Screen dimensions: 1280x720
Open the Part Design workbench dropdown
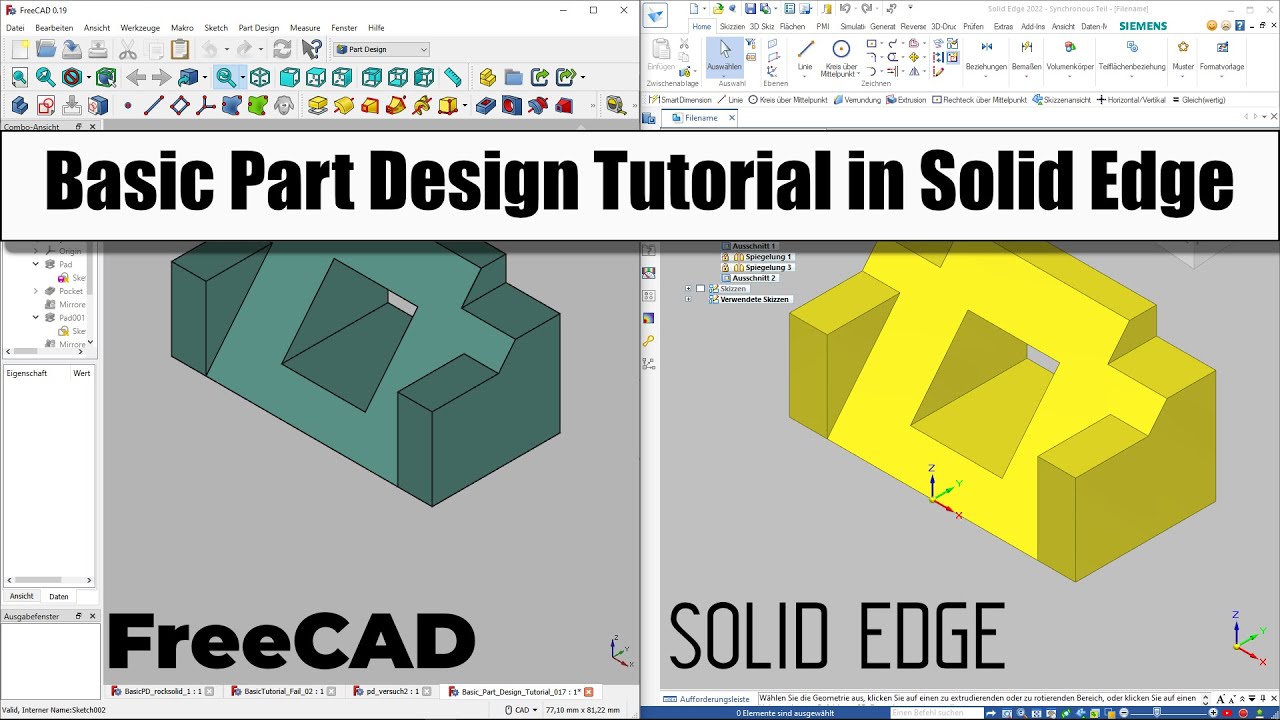click(381, 49)
